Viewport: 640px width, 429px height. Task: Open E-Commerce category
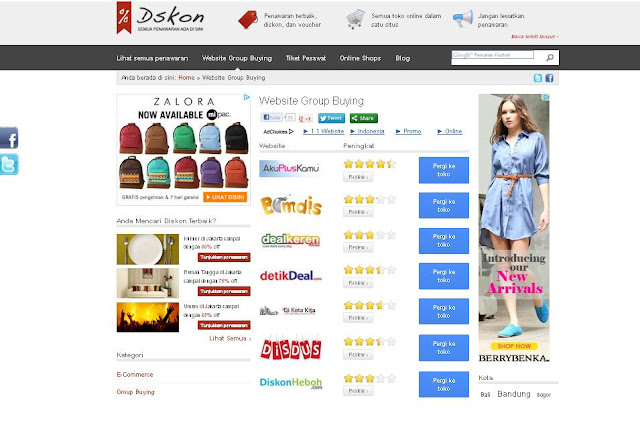135,374
